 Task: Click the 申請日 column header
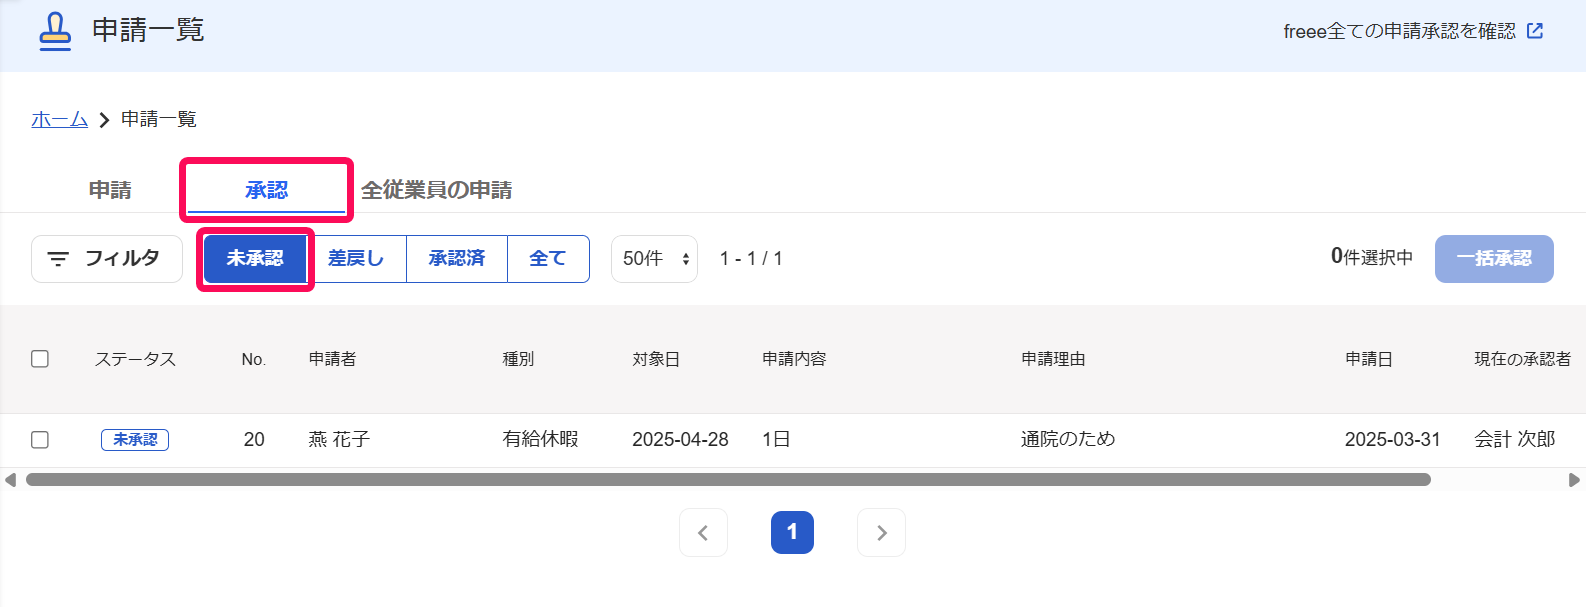1369,359
